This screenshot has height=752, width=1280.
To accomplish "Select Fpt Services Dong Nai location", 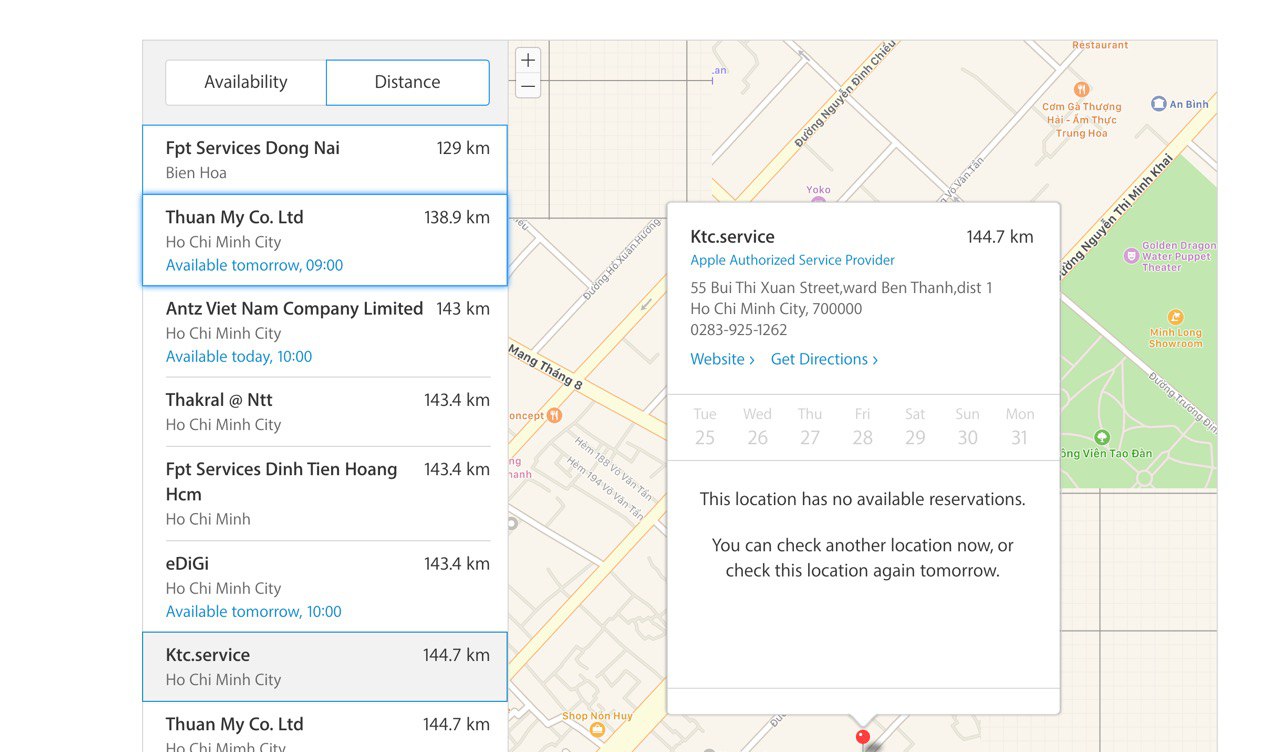I will 325,159.
